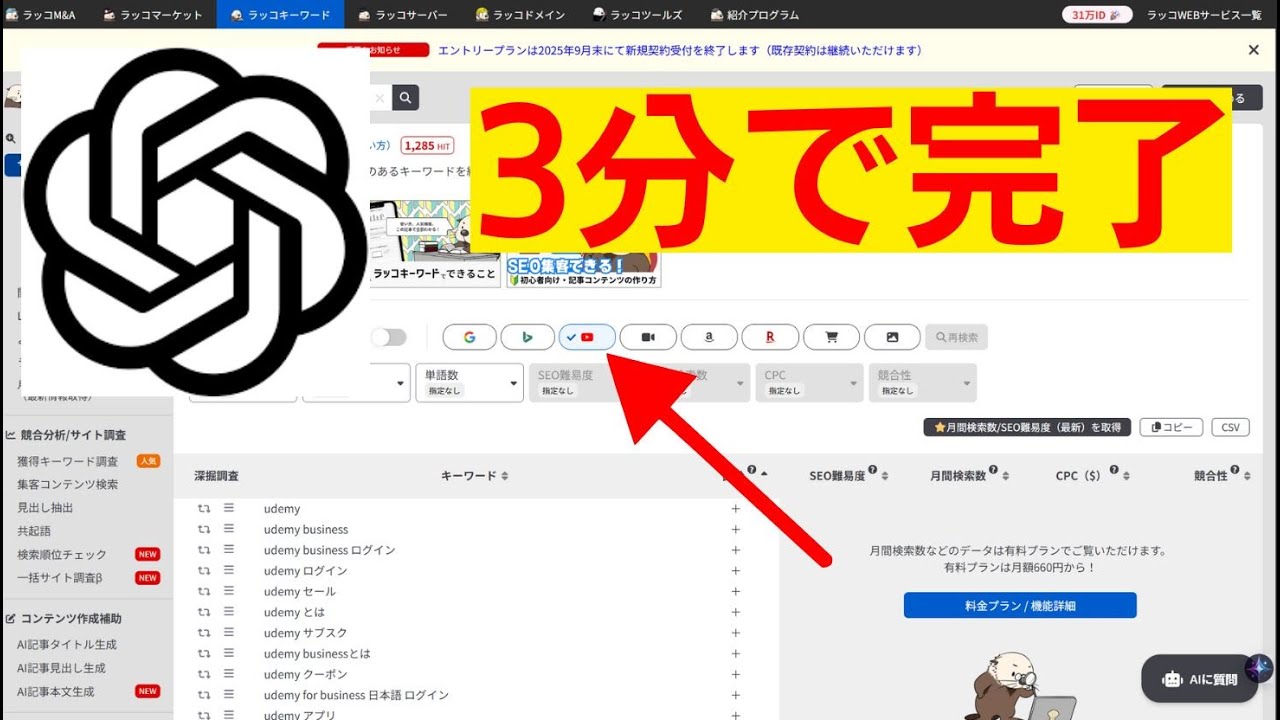Download results with the CSV button
Viewport: 1280px width, 720px height.
point(1231,427)
